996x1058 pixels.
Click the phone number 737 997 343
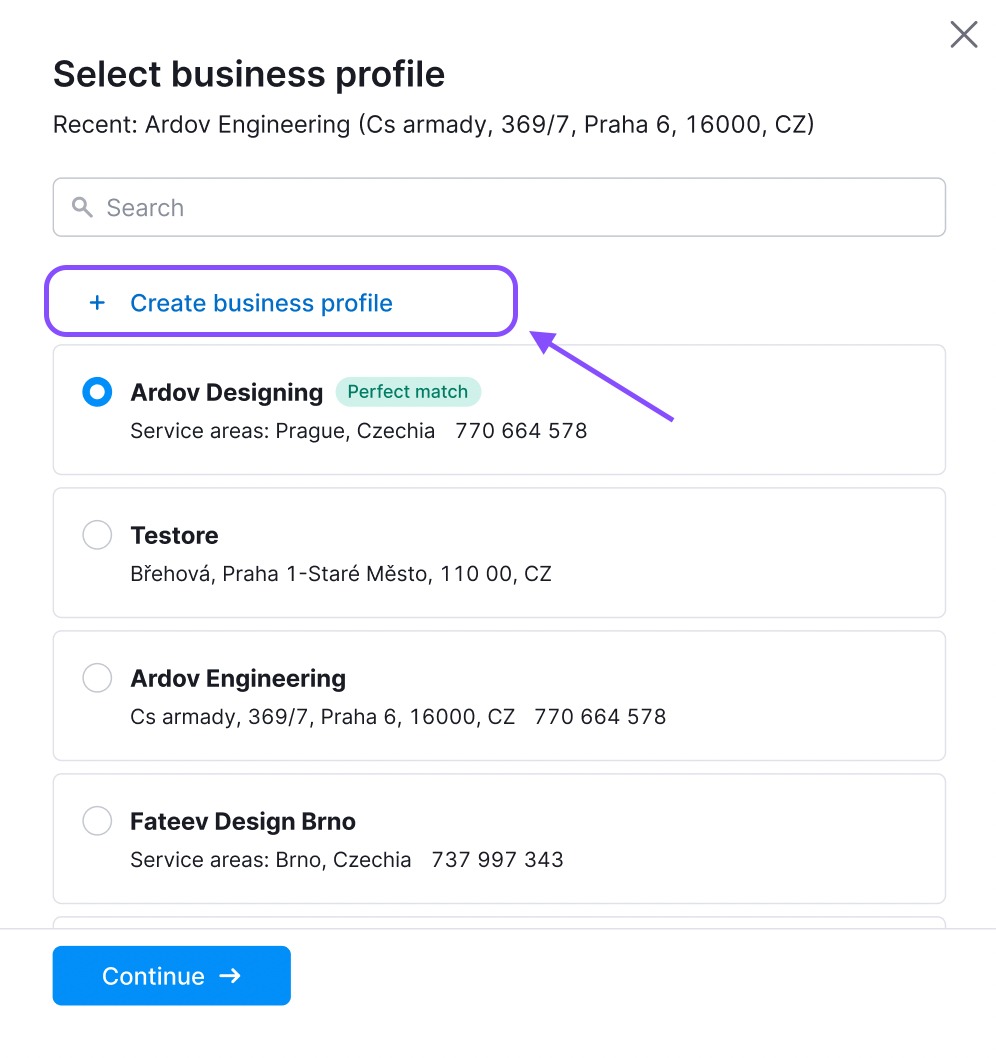[x=497, y=859]
